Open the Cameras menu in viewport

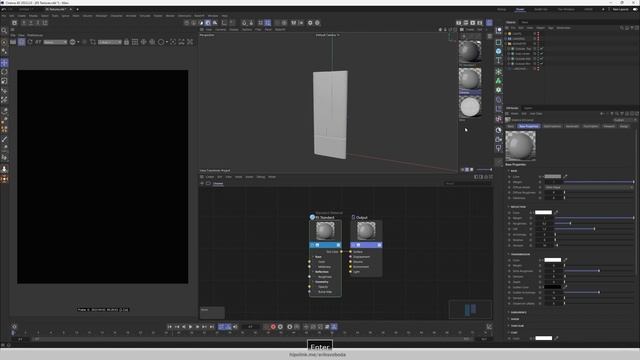[220, 29]
